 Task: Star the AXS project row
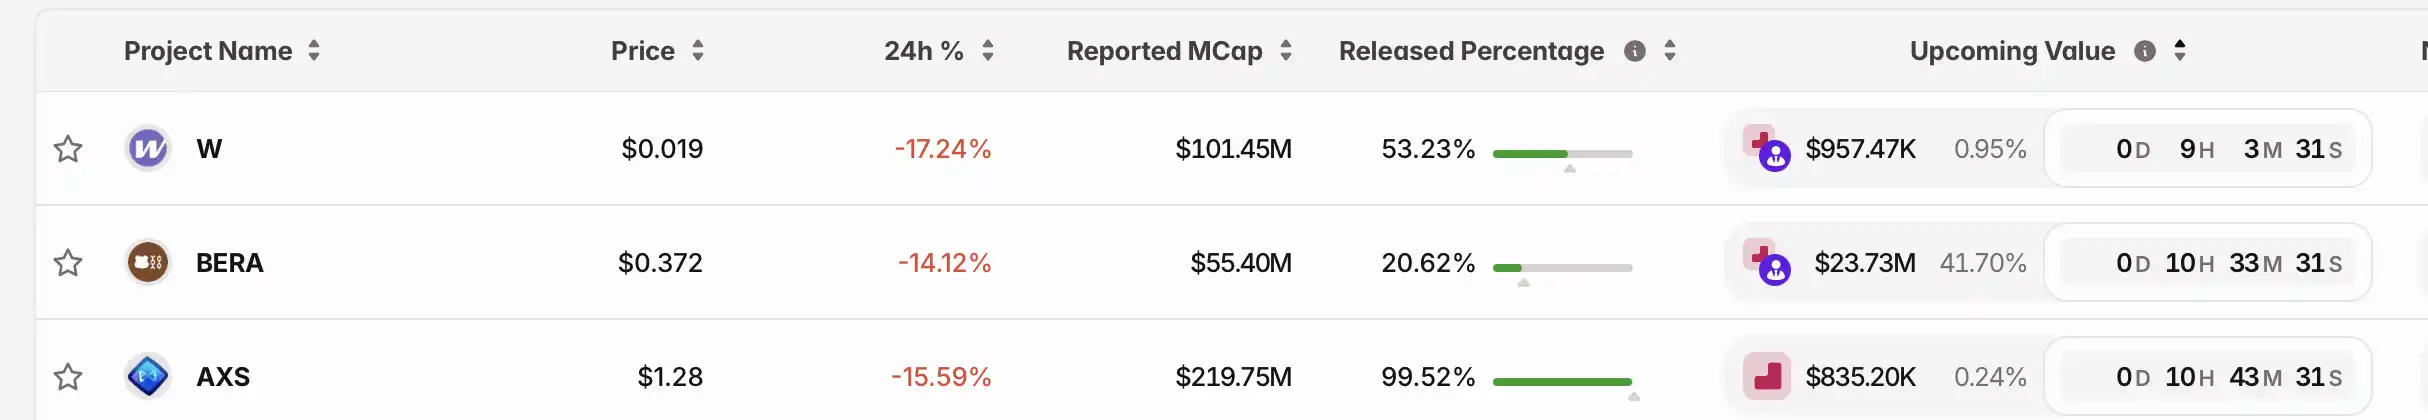pos(68,377)
